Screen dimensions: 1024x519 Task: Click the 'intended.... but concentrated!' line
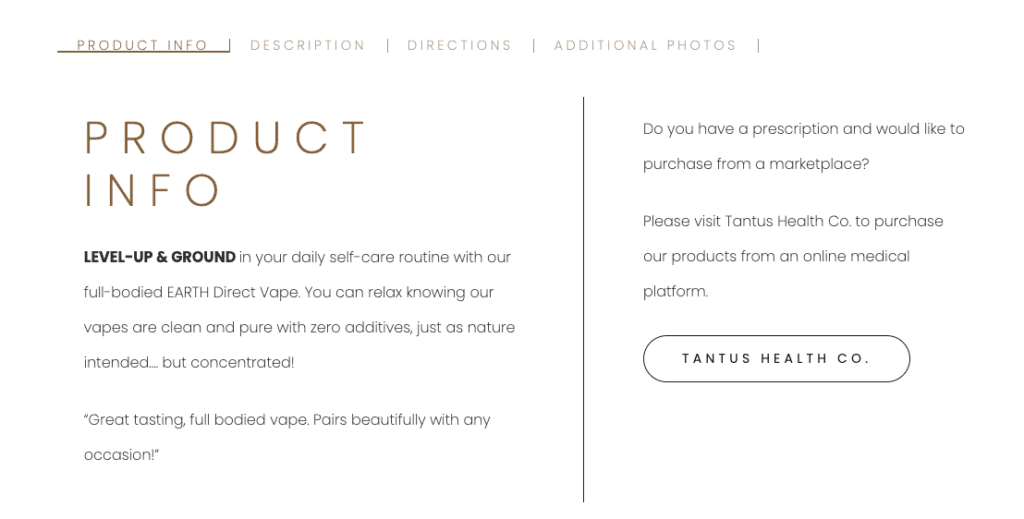189,362
